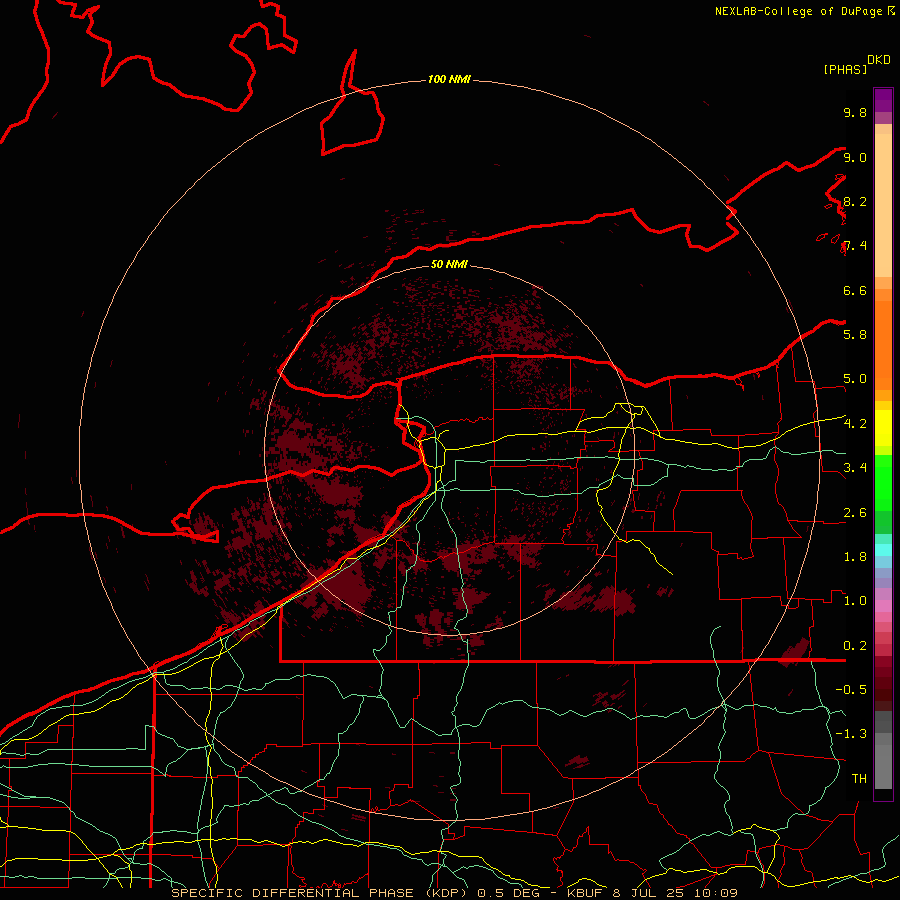This screenshot has width=900, height=900.
Task: Click the KBUF station identifier in caption
Action: (585, 893)
